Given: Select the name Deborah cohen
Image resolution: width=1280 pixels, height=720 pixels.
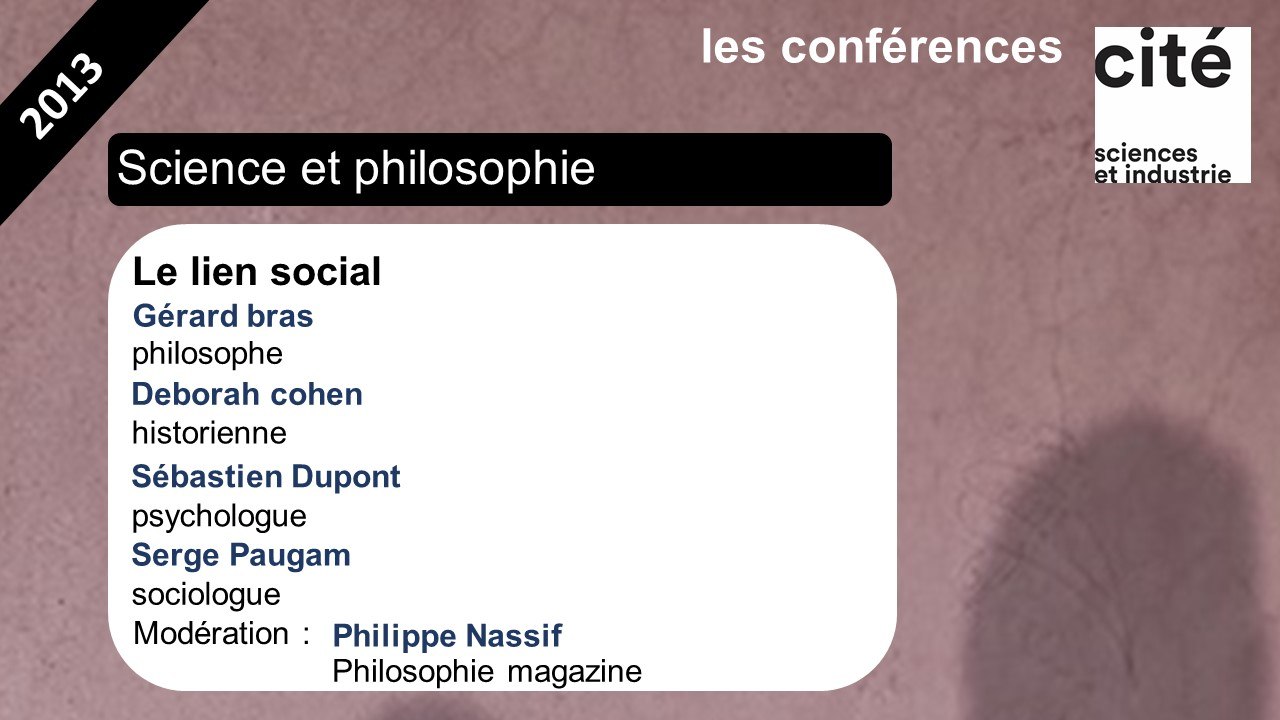Looking at the screenshot, I should 247,394.
